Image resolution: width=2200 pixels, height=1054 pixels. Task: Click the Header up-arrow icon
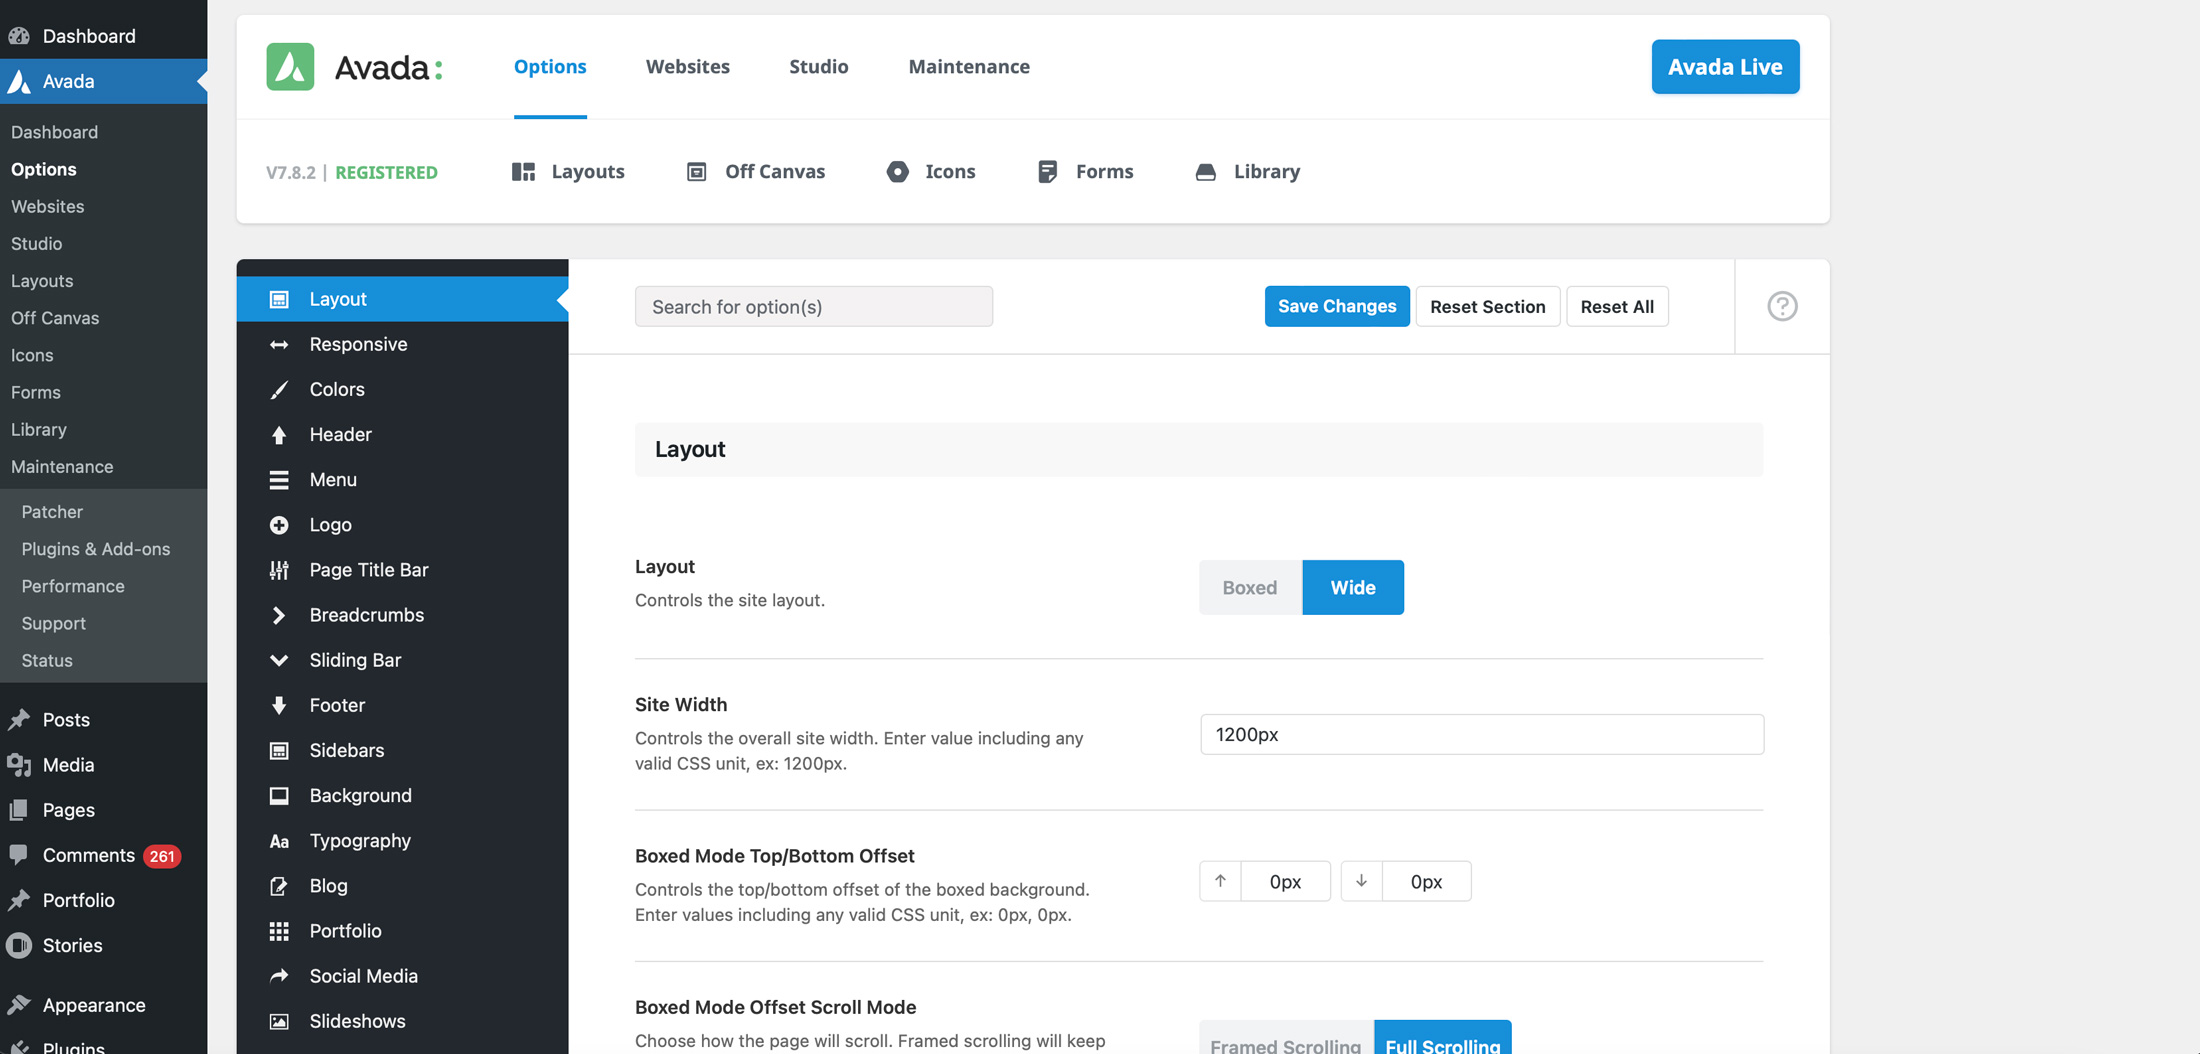279,434
